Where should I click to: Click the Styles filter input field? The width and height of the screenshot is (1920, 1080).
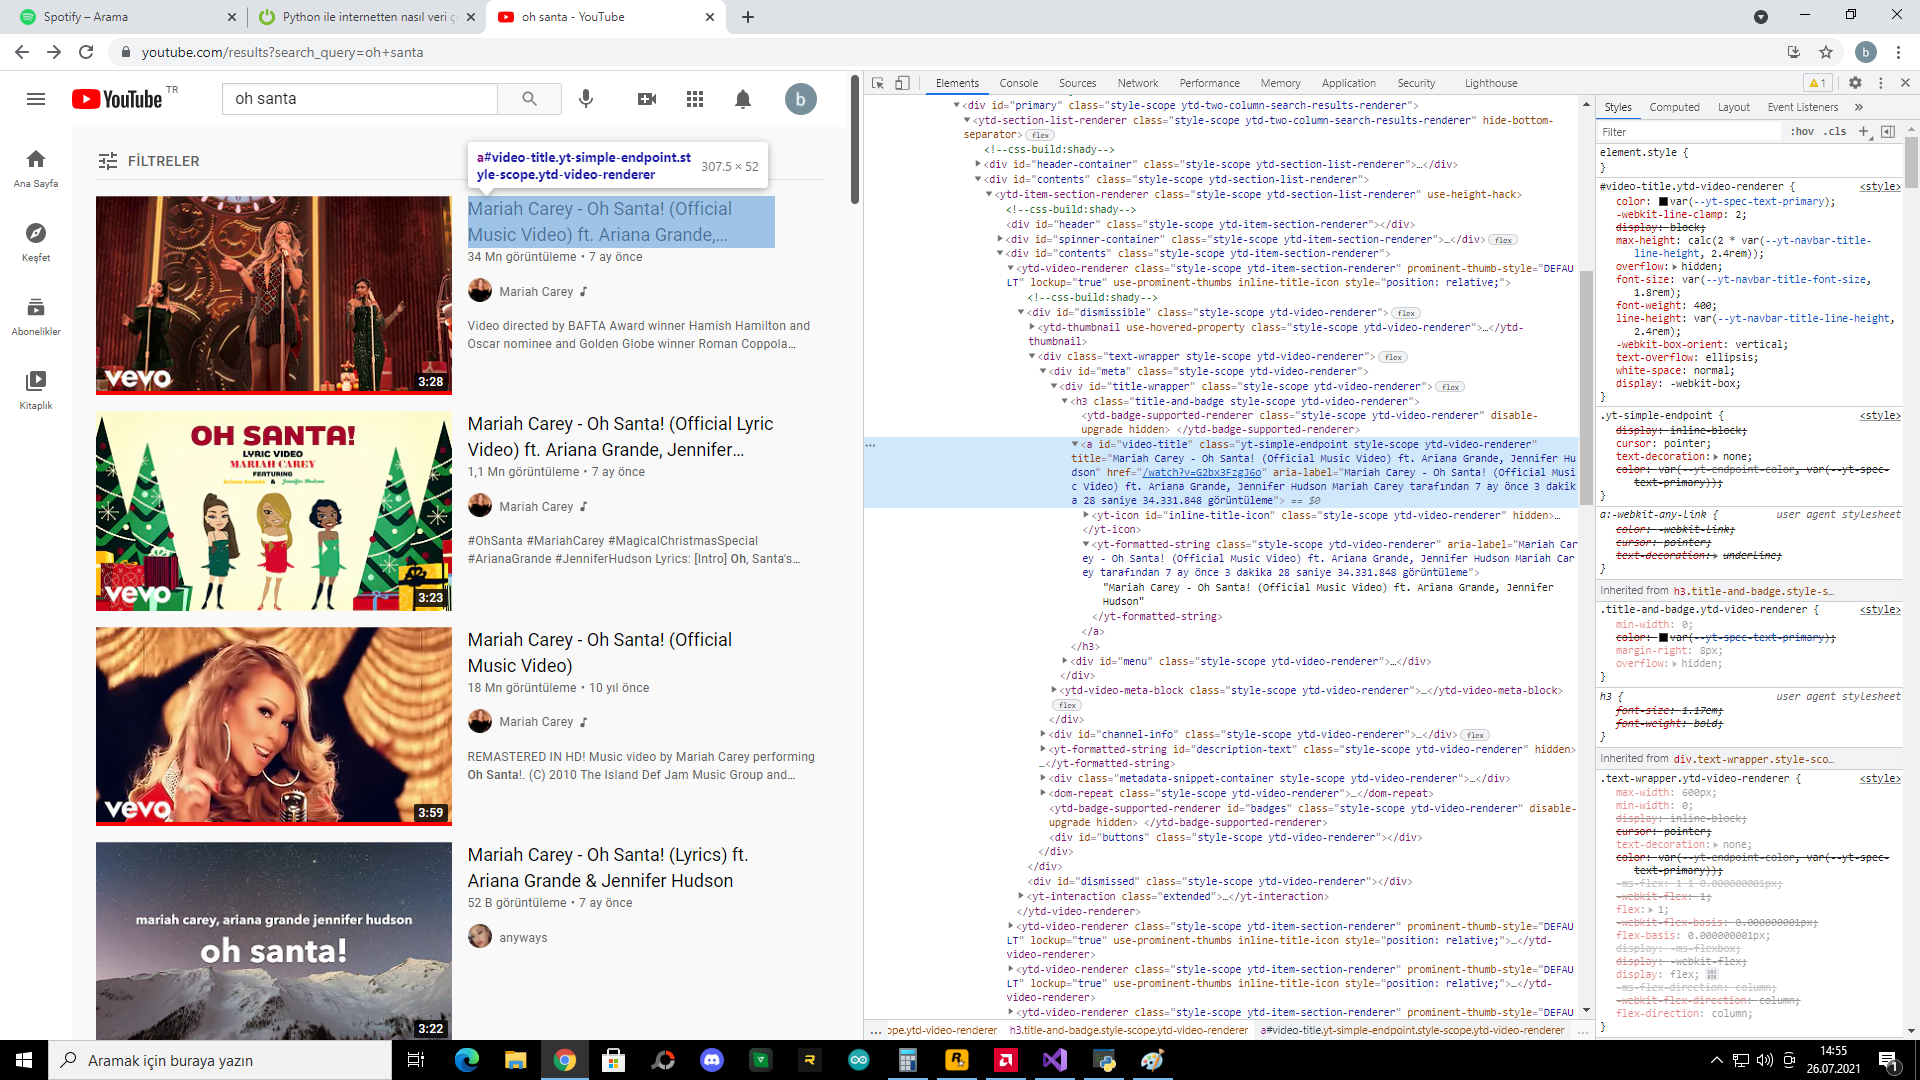pyautogui.click(x=1690, y=131)
